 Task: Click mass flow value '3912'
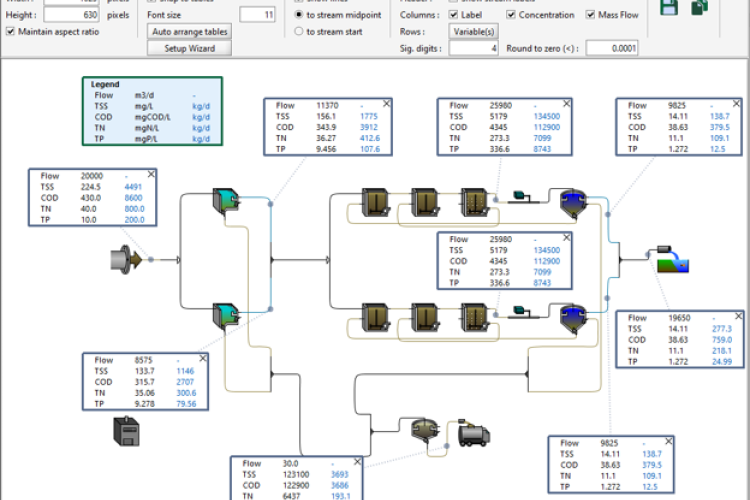(369, 127)
